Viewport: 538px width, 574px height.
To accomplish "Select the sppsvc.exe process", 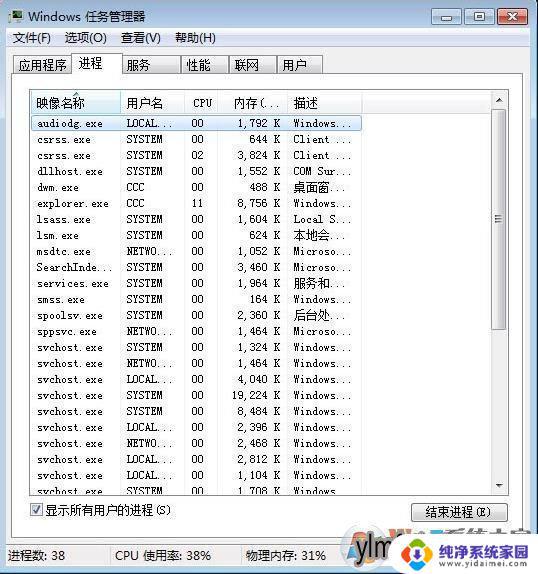I will coord(196,331).
